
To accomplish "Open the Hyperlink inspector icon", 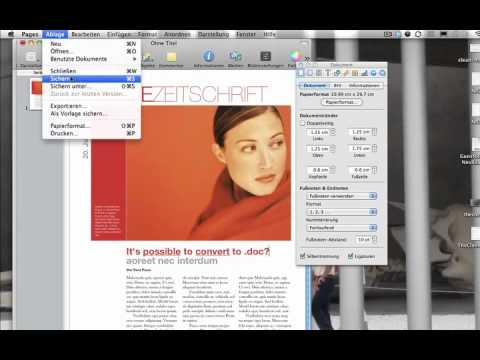I will (373, 73).
